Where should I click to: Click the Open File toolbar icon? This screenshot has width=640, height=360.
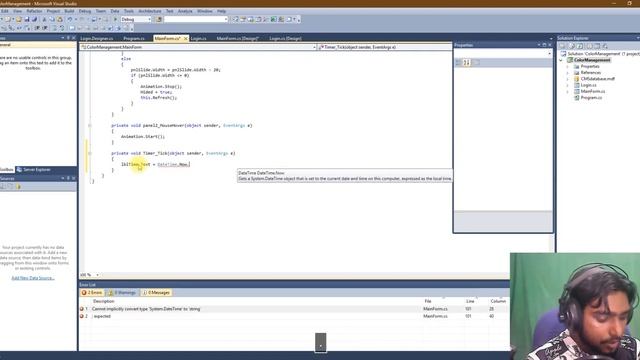[x=19, y=19]
